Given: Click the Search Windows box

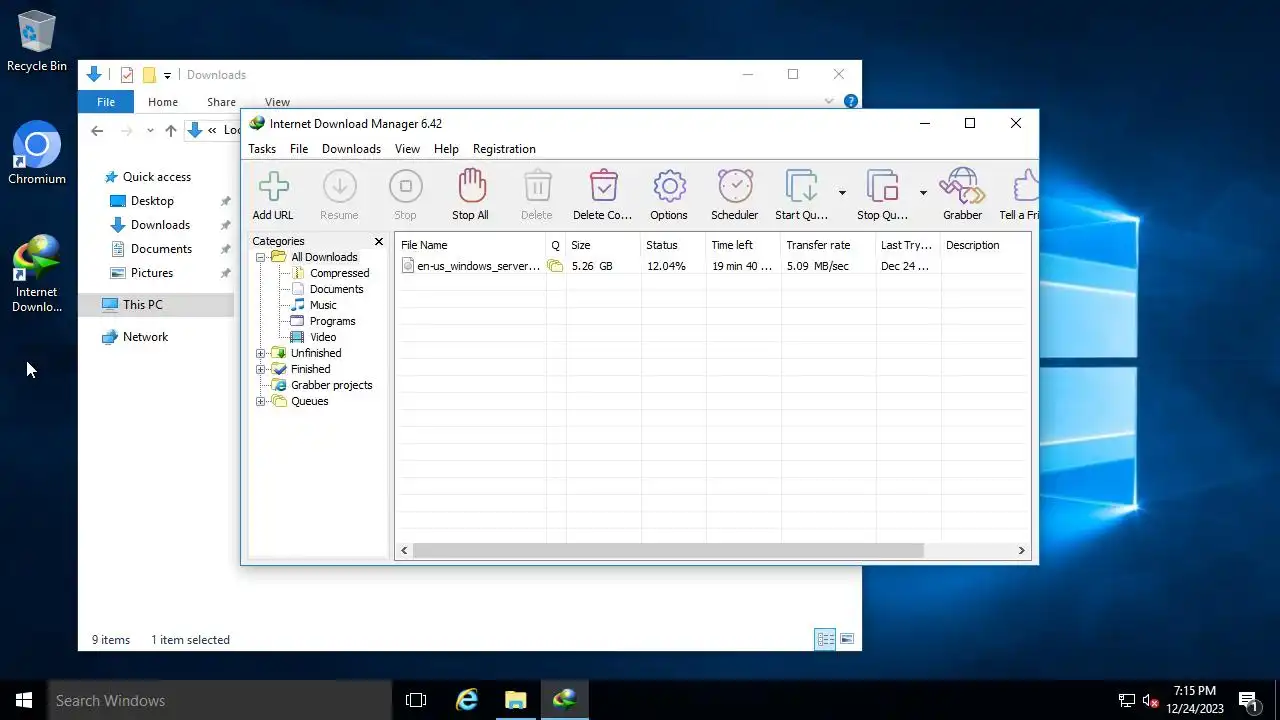Looking at the screenshot, I should point(220,700).
